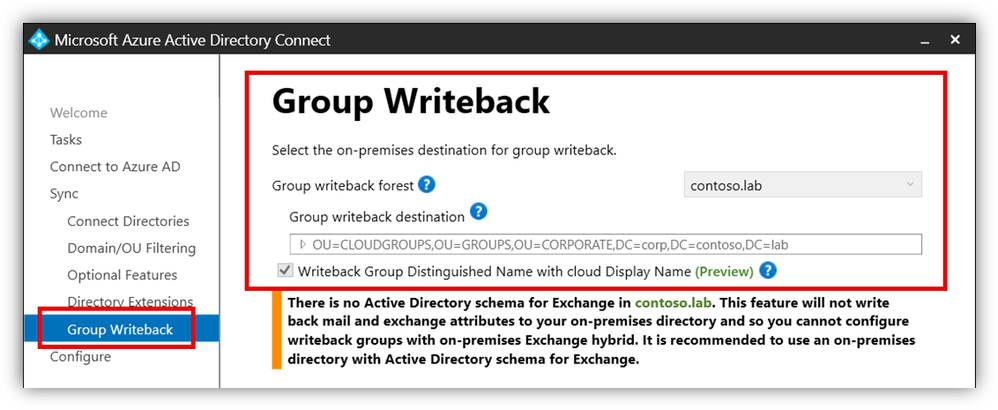Viewport: 998px width, 410px height.
Task: Go to Domain/OU Filtering page
Action: (x=132, y=248)
